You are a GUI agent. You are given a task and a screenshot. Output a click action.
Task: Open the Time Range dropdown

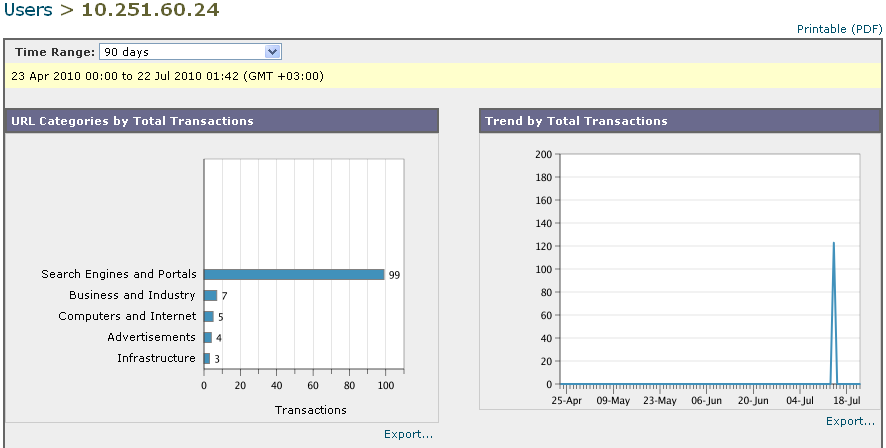click(190, 52)
